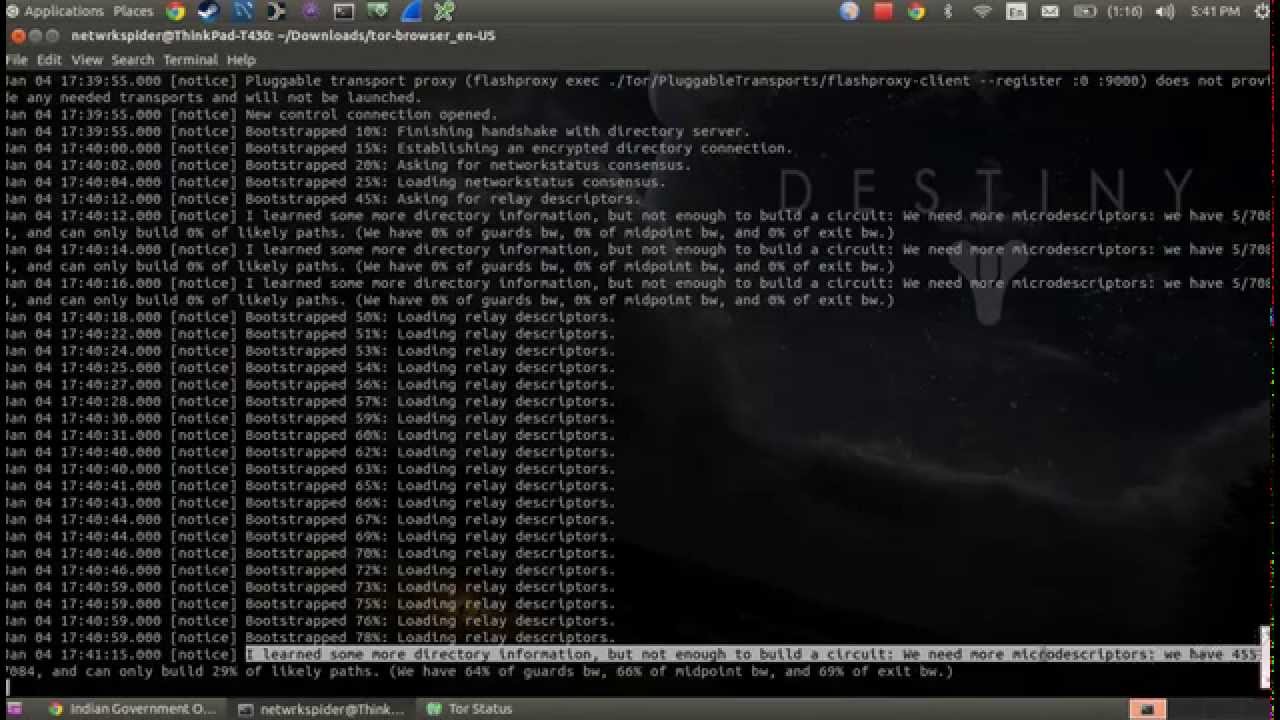Viewport: 1280px width, 720px height.
Task: Click the keyboard layout En indicator
Action: point(1016,12)
